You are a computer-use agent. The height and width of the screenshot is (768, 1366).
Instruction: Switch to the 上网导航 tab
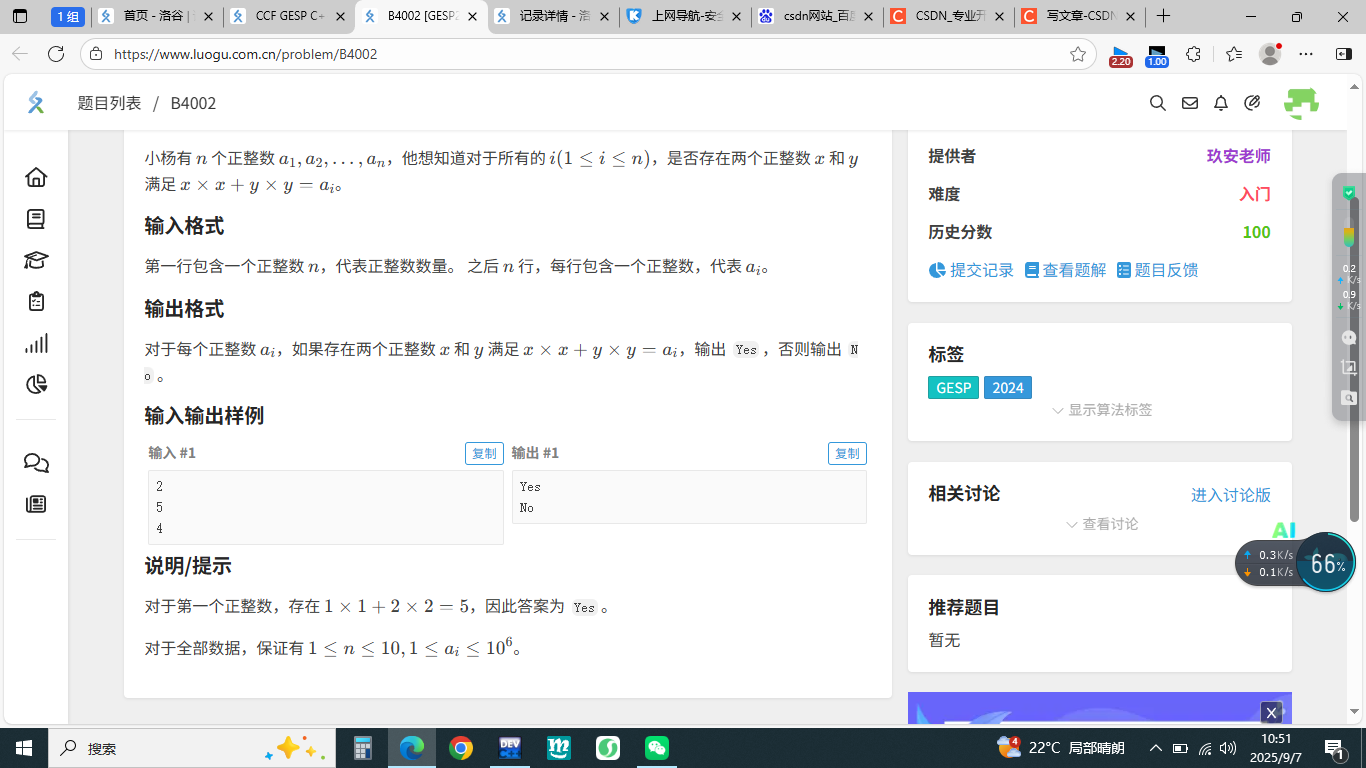tap(685, 17)
